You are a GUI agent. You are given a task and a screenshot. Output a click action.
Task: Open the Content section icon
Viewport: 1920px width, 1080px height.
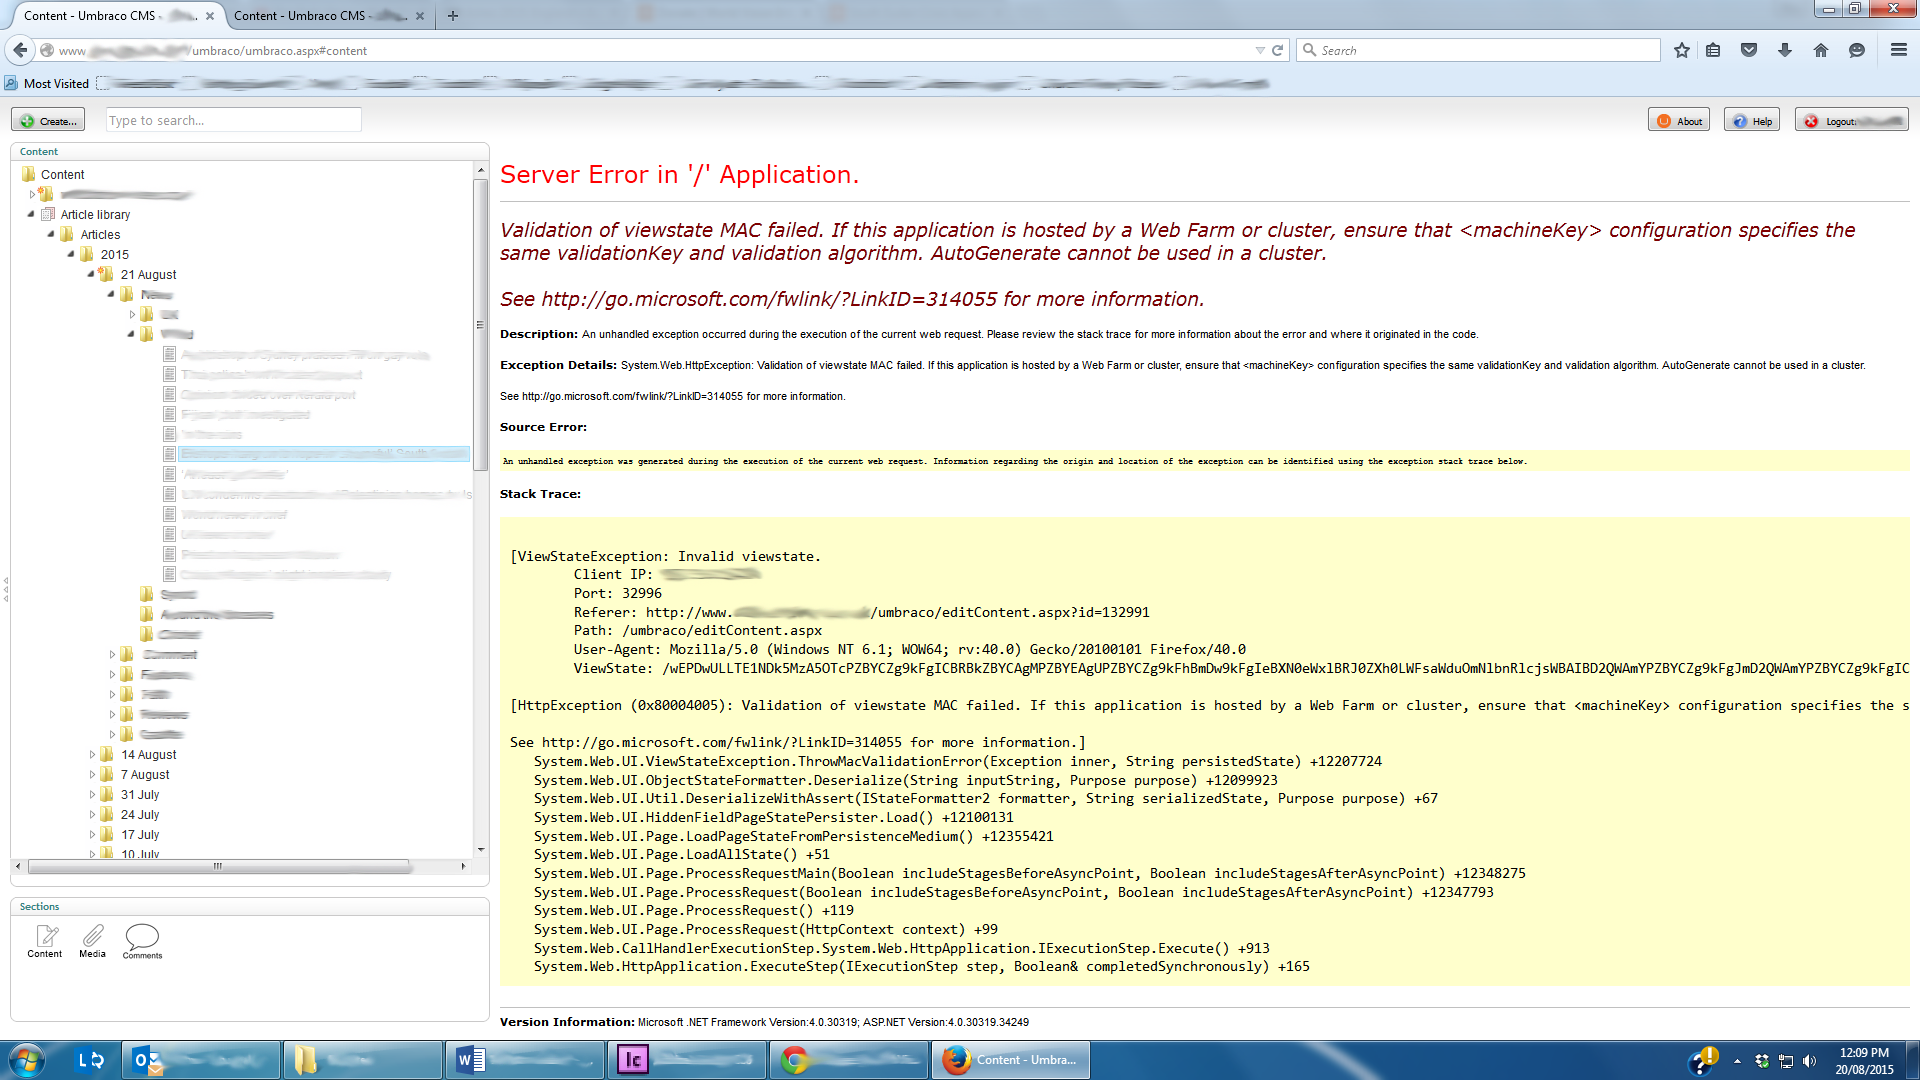tap(45, 941)
